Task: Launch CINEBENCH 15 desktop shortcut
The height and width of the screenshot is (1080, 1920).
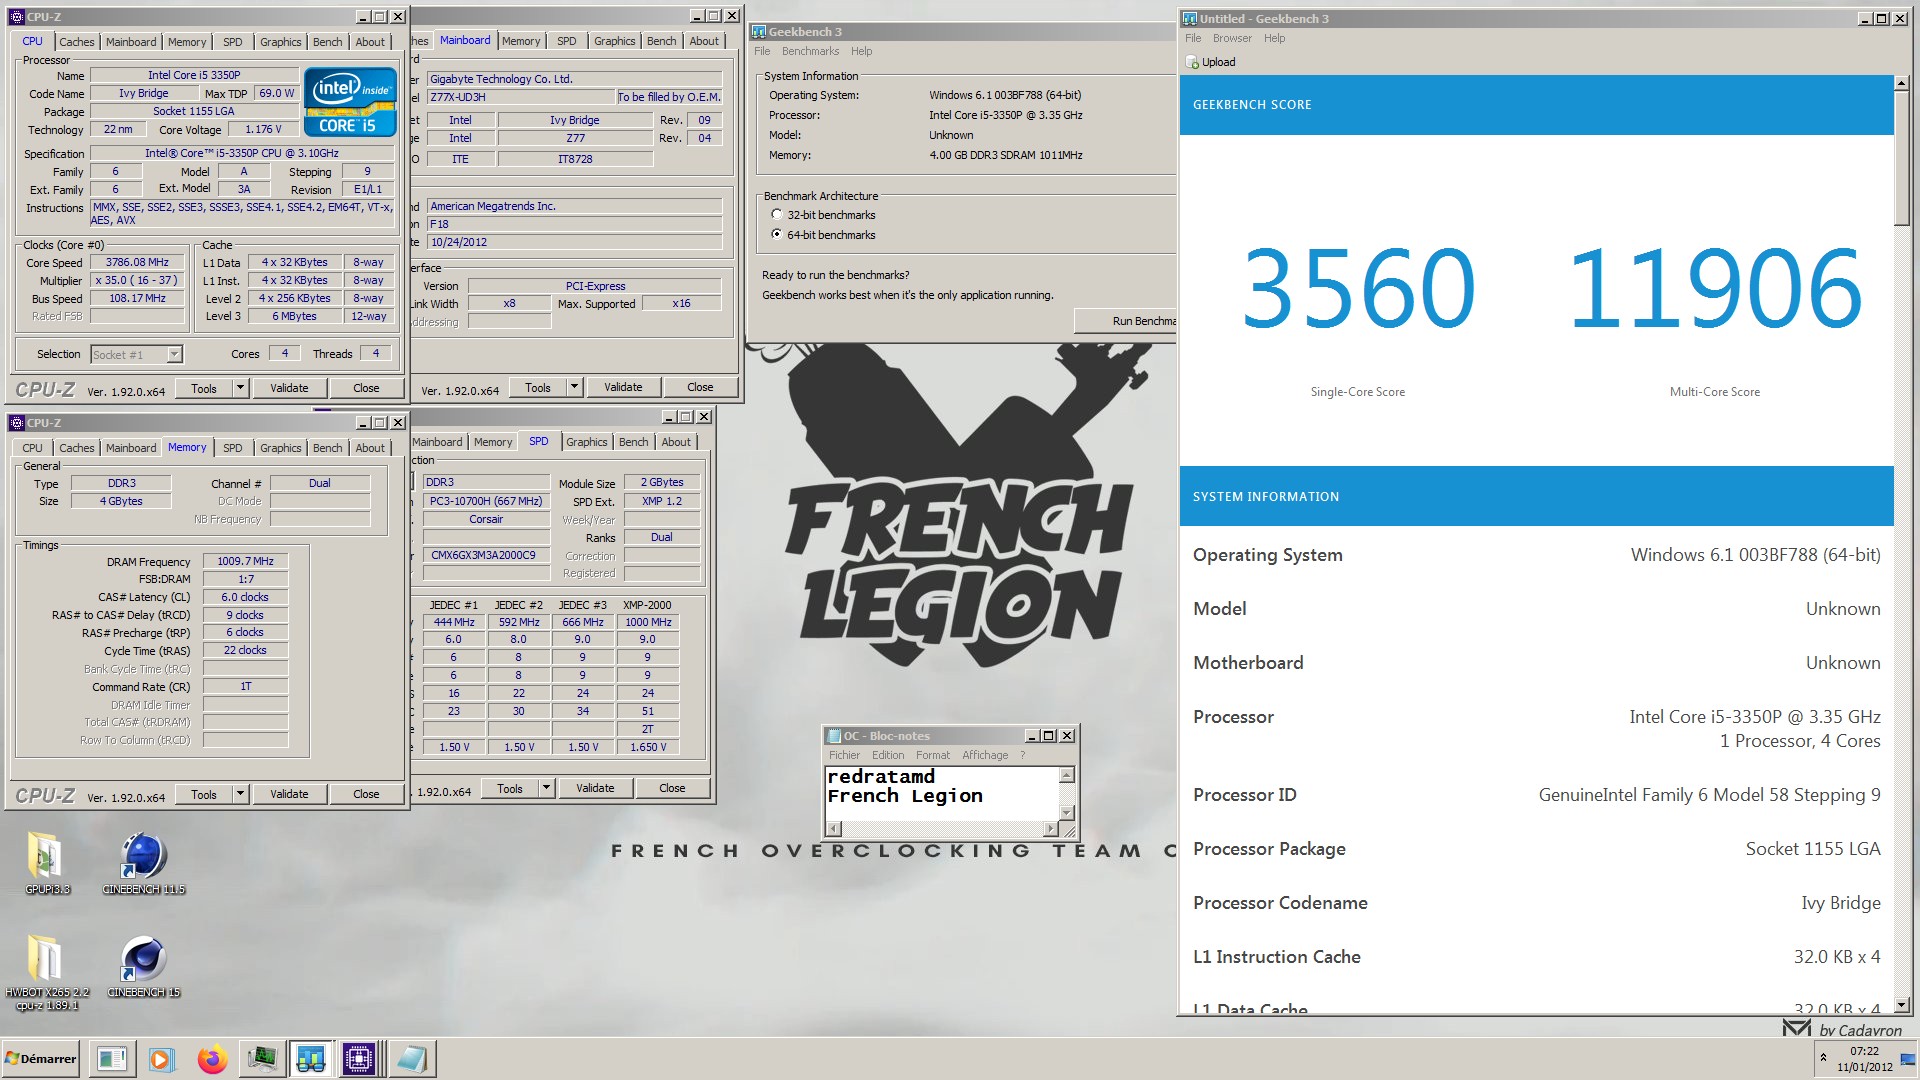Action: tap(144, 965)
